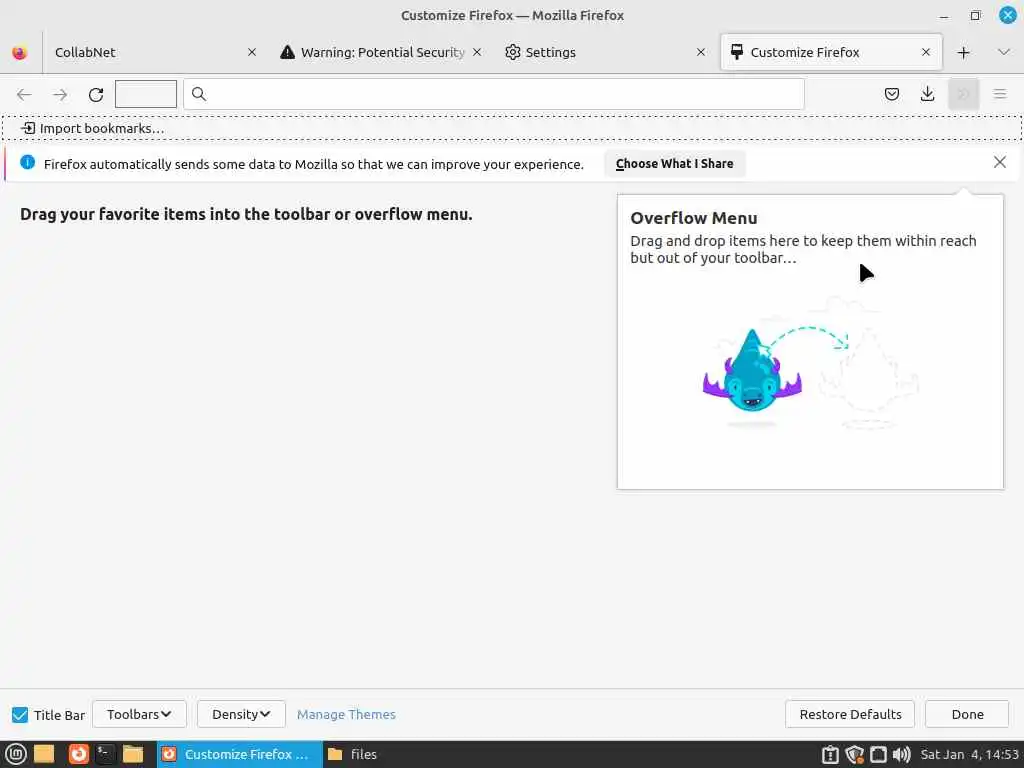1024x768 pixels.
Task: Click the back arrow navigation button
Action: (x=24, y=95)
